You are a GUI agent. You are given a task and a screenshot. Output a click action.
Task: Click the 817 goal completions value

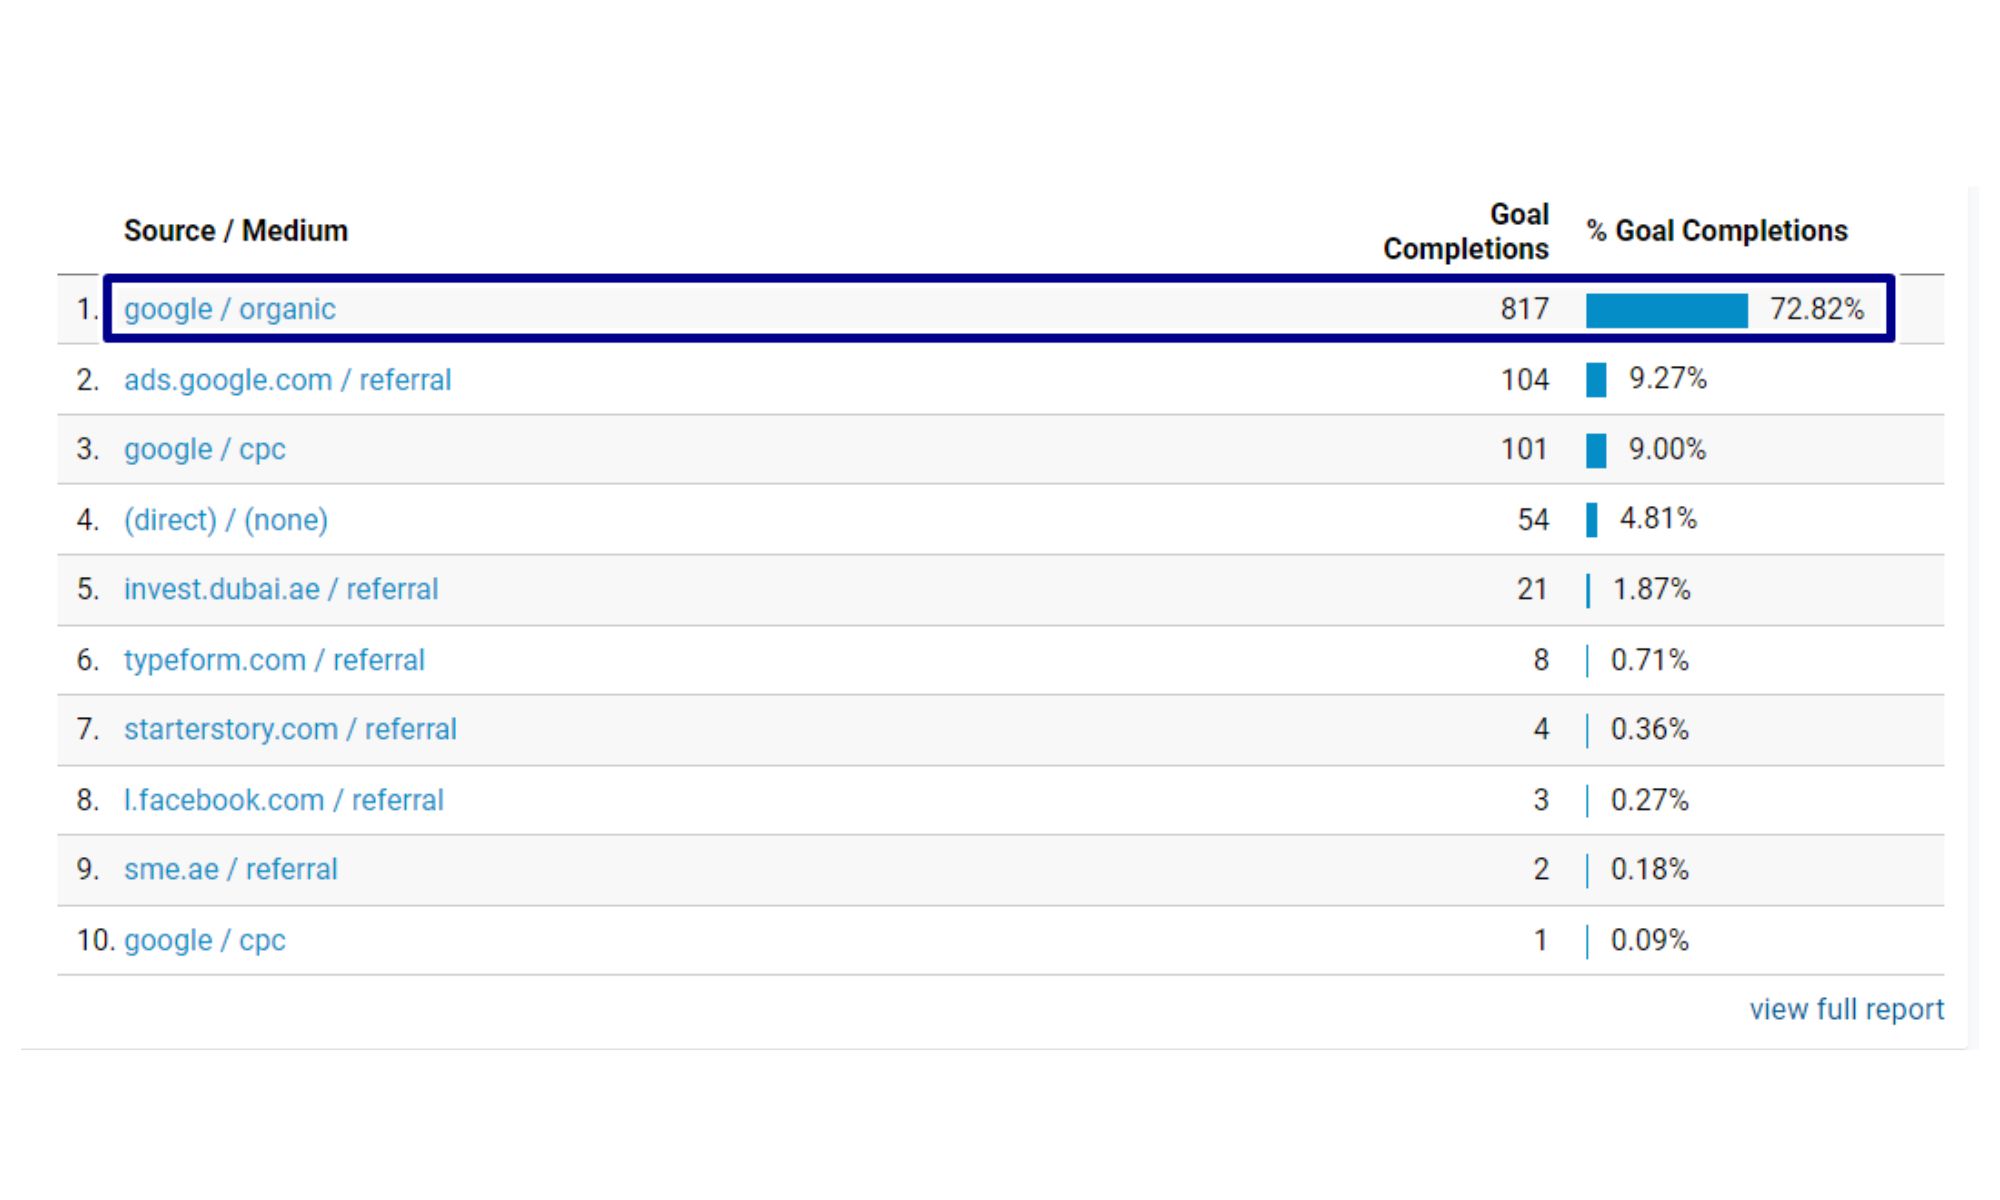(1524, 309)
